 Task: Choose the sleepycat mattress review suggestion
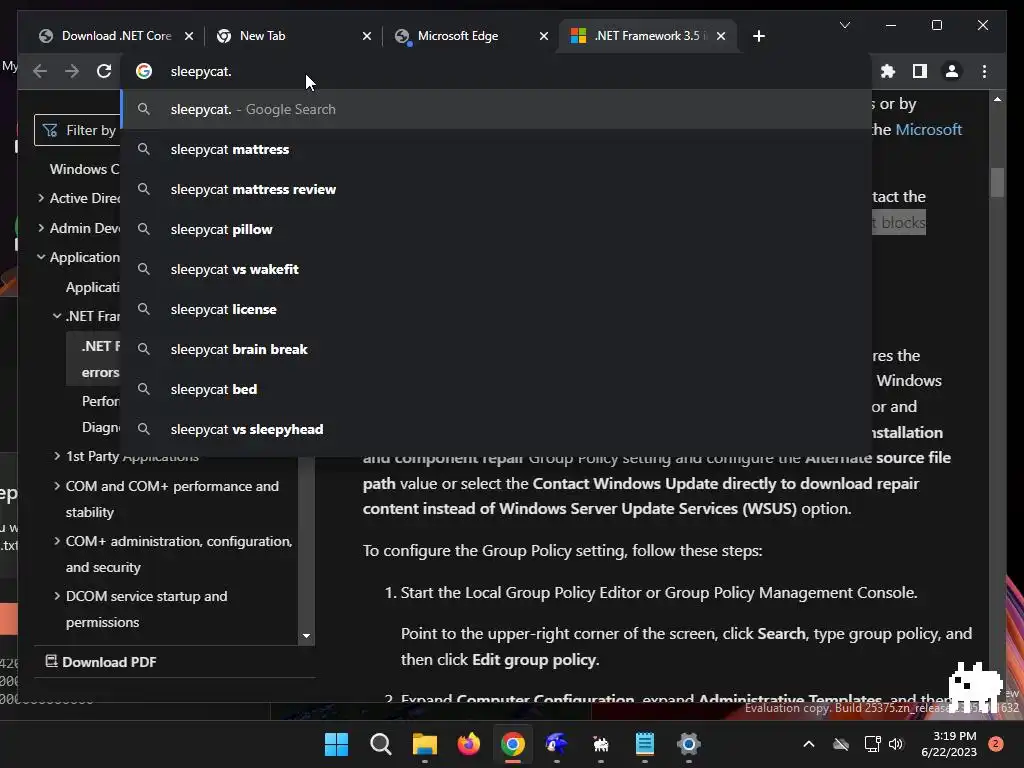tap(496, 189)
